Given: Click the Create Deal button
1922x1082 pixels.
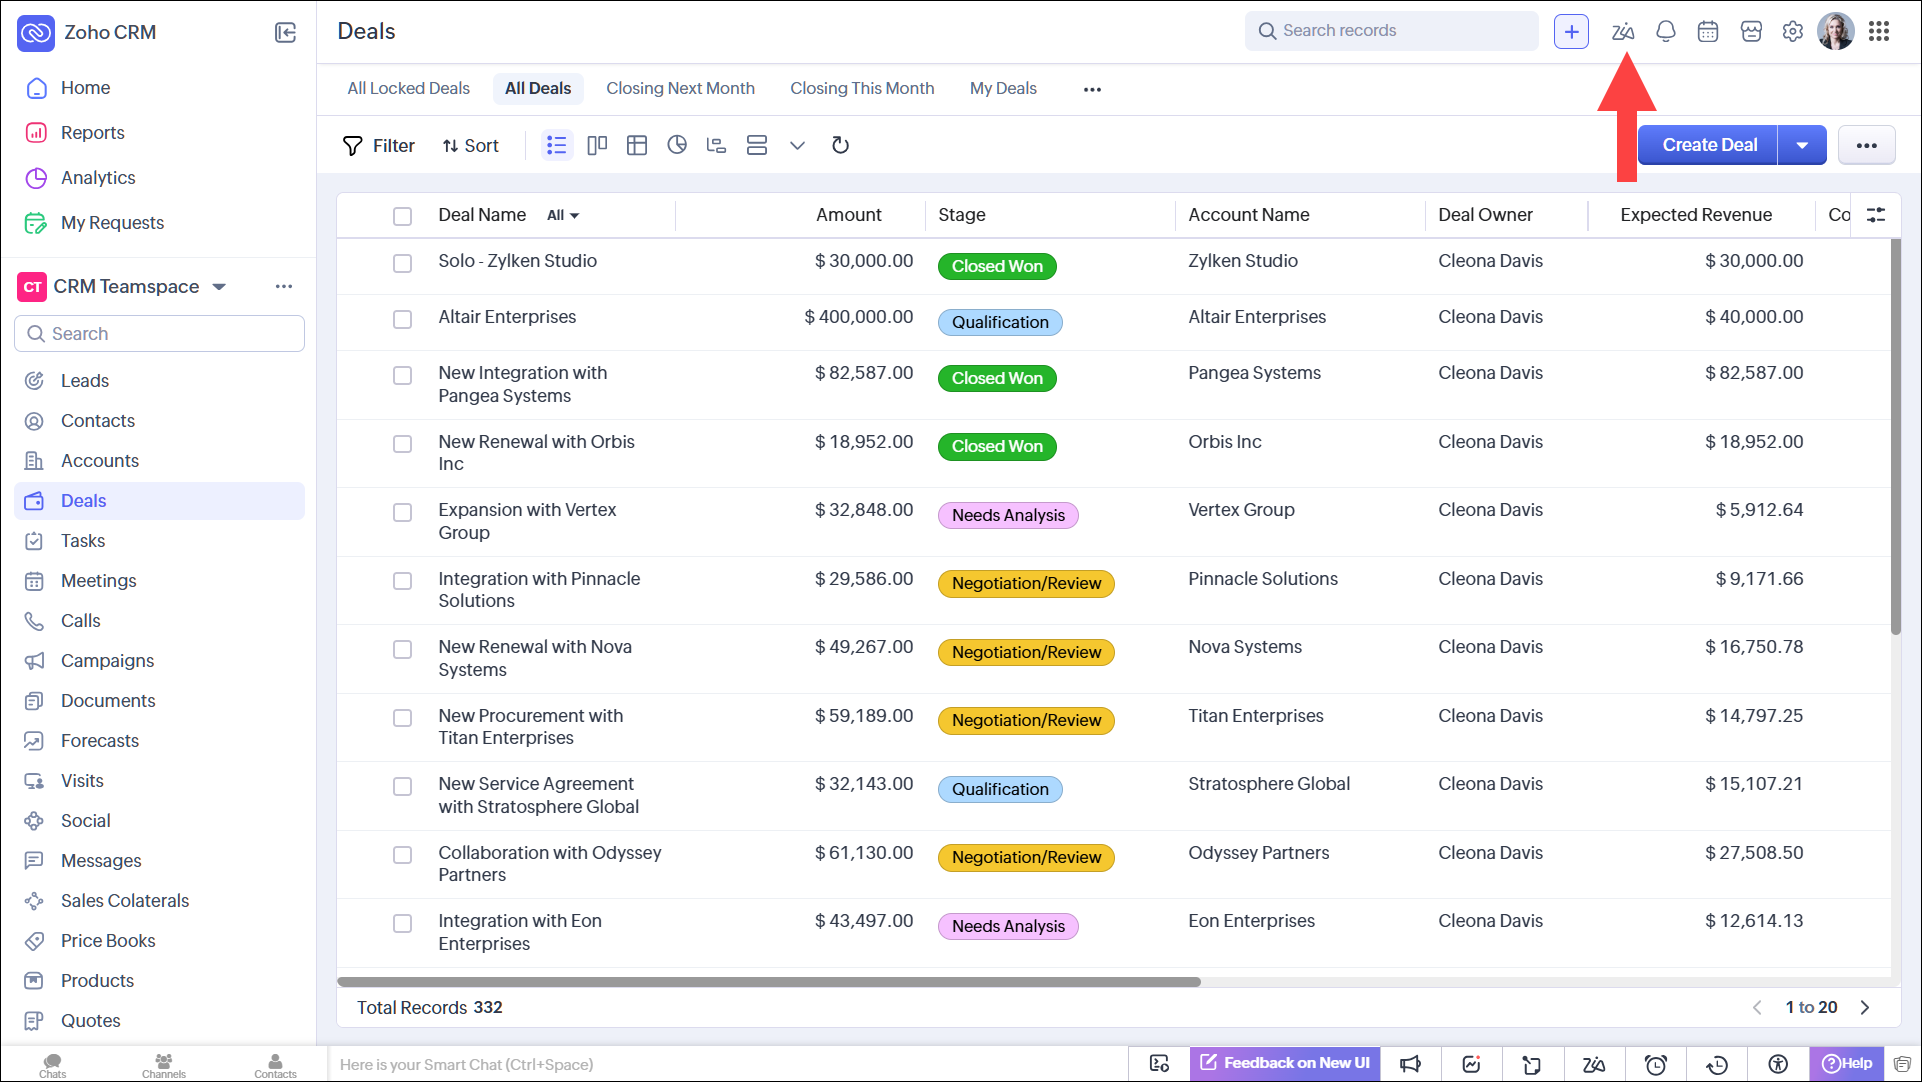Looking at the screenshot, I should point(1709,146).
